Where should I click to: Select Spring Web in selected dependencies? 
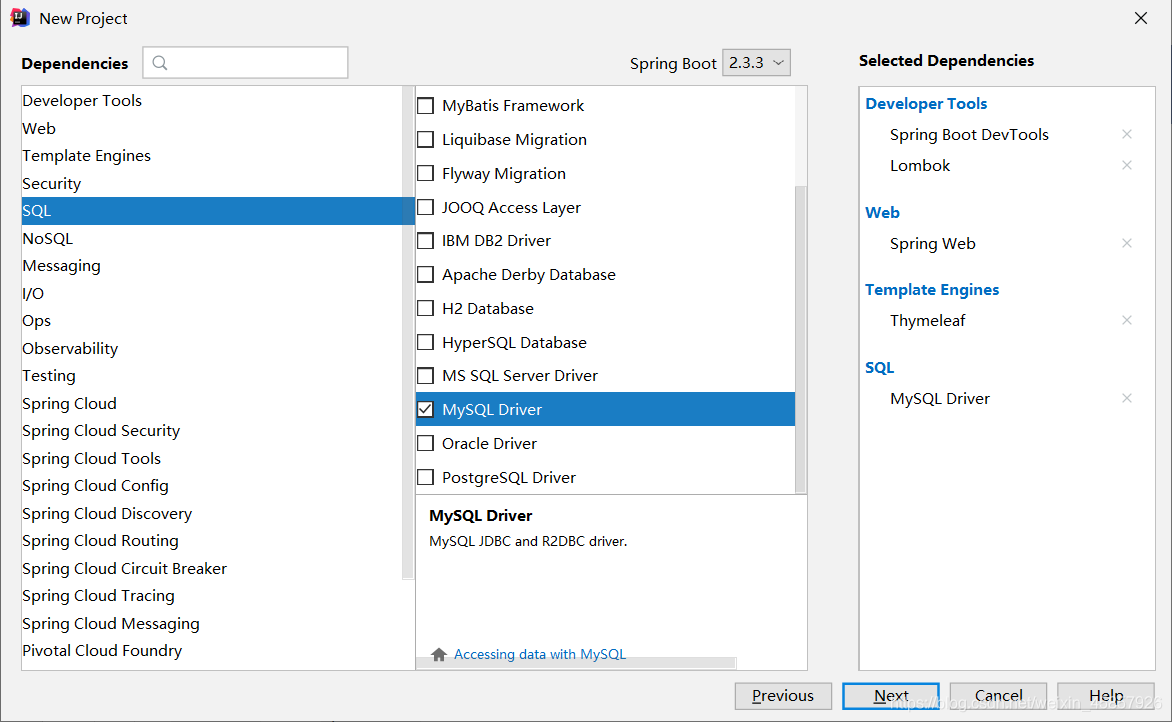tap(933, 244)
